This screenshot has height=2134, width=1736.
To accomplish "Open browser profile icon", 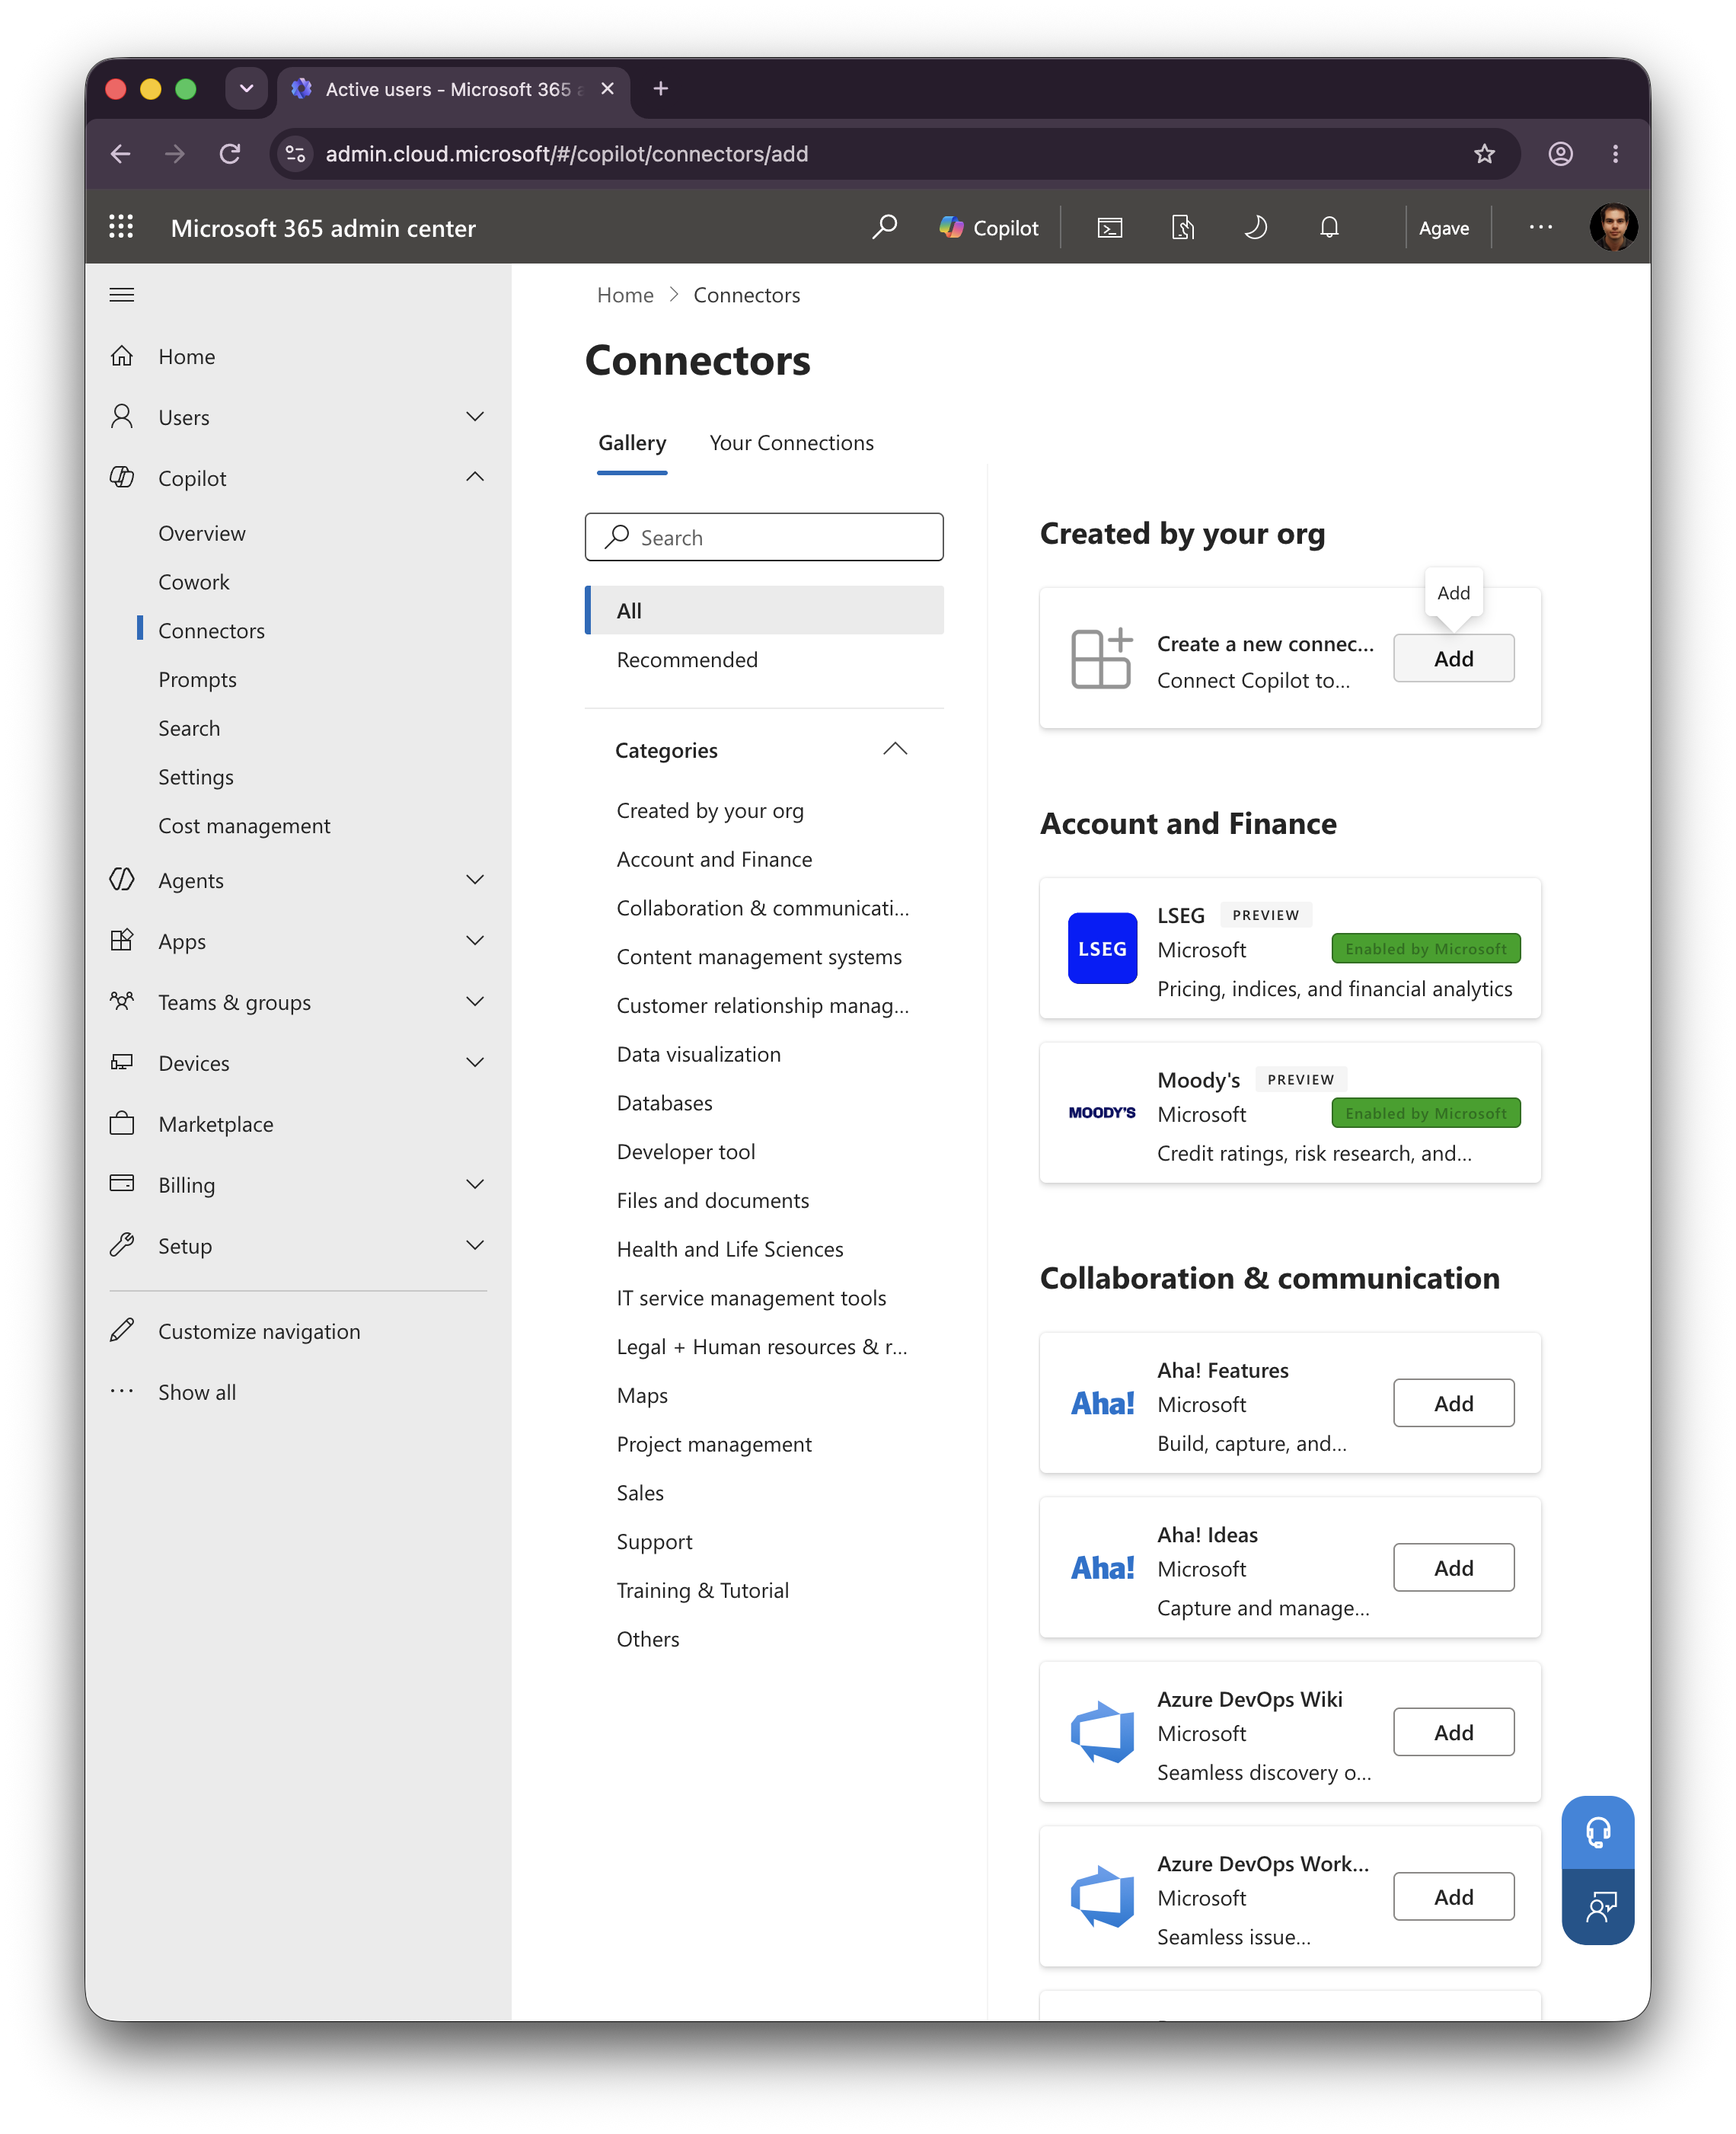I will point(1560,154).
